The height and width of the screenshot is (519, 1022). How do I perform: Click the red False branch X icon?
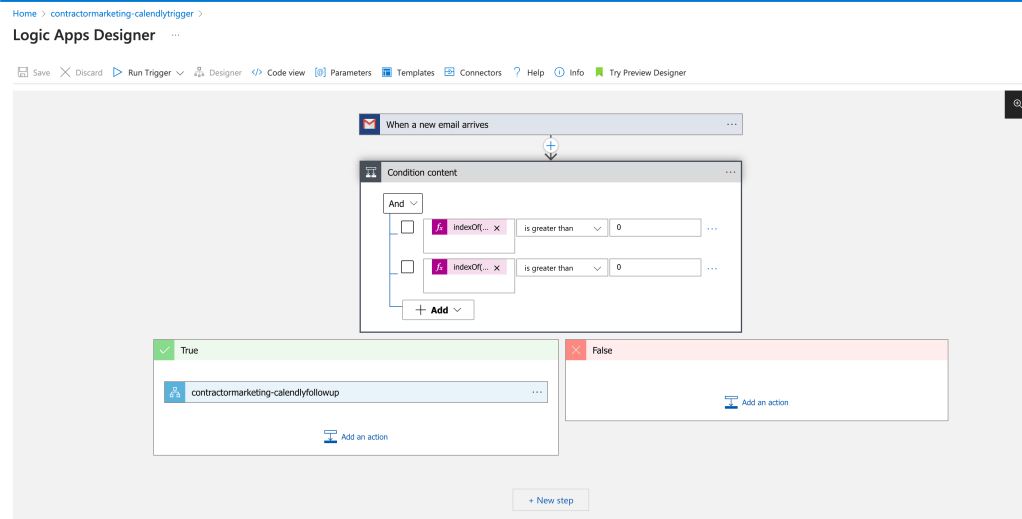[576, 350]
